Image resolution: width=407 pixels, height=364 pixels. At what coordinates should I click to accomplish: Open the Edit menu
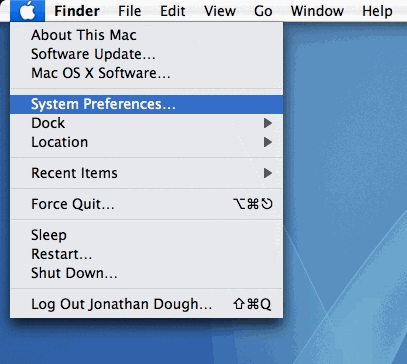click(x=173, y=11)
